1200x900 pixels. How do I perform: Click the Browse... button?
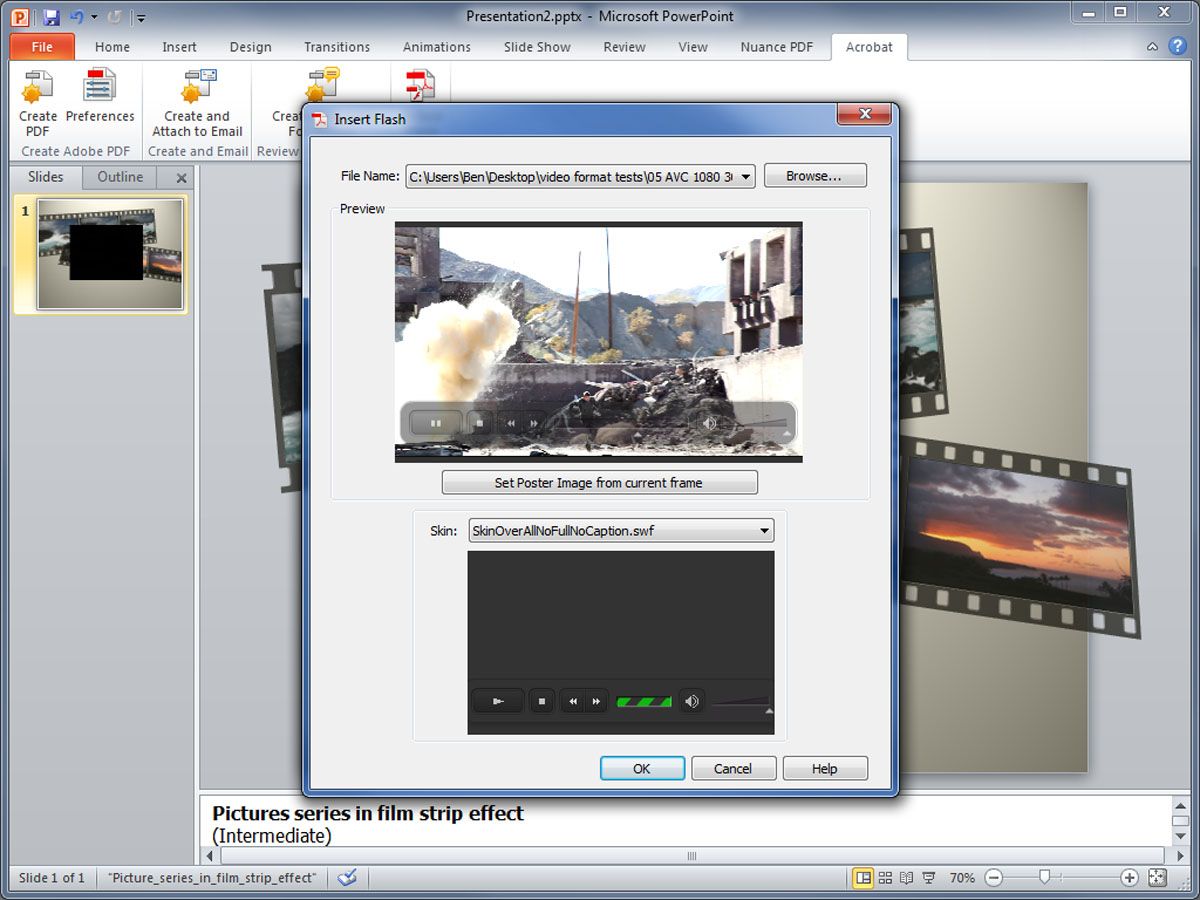pos(815,176)
